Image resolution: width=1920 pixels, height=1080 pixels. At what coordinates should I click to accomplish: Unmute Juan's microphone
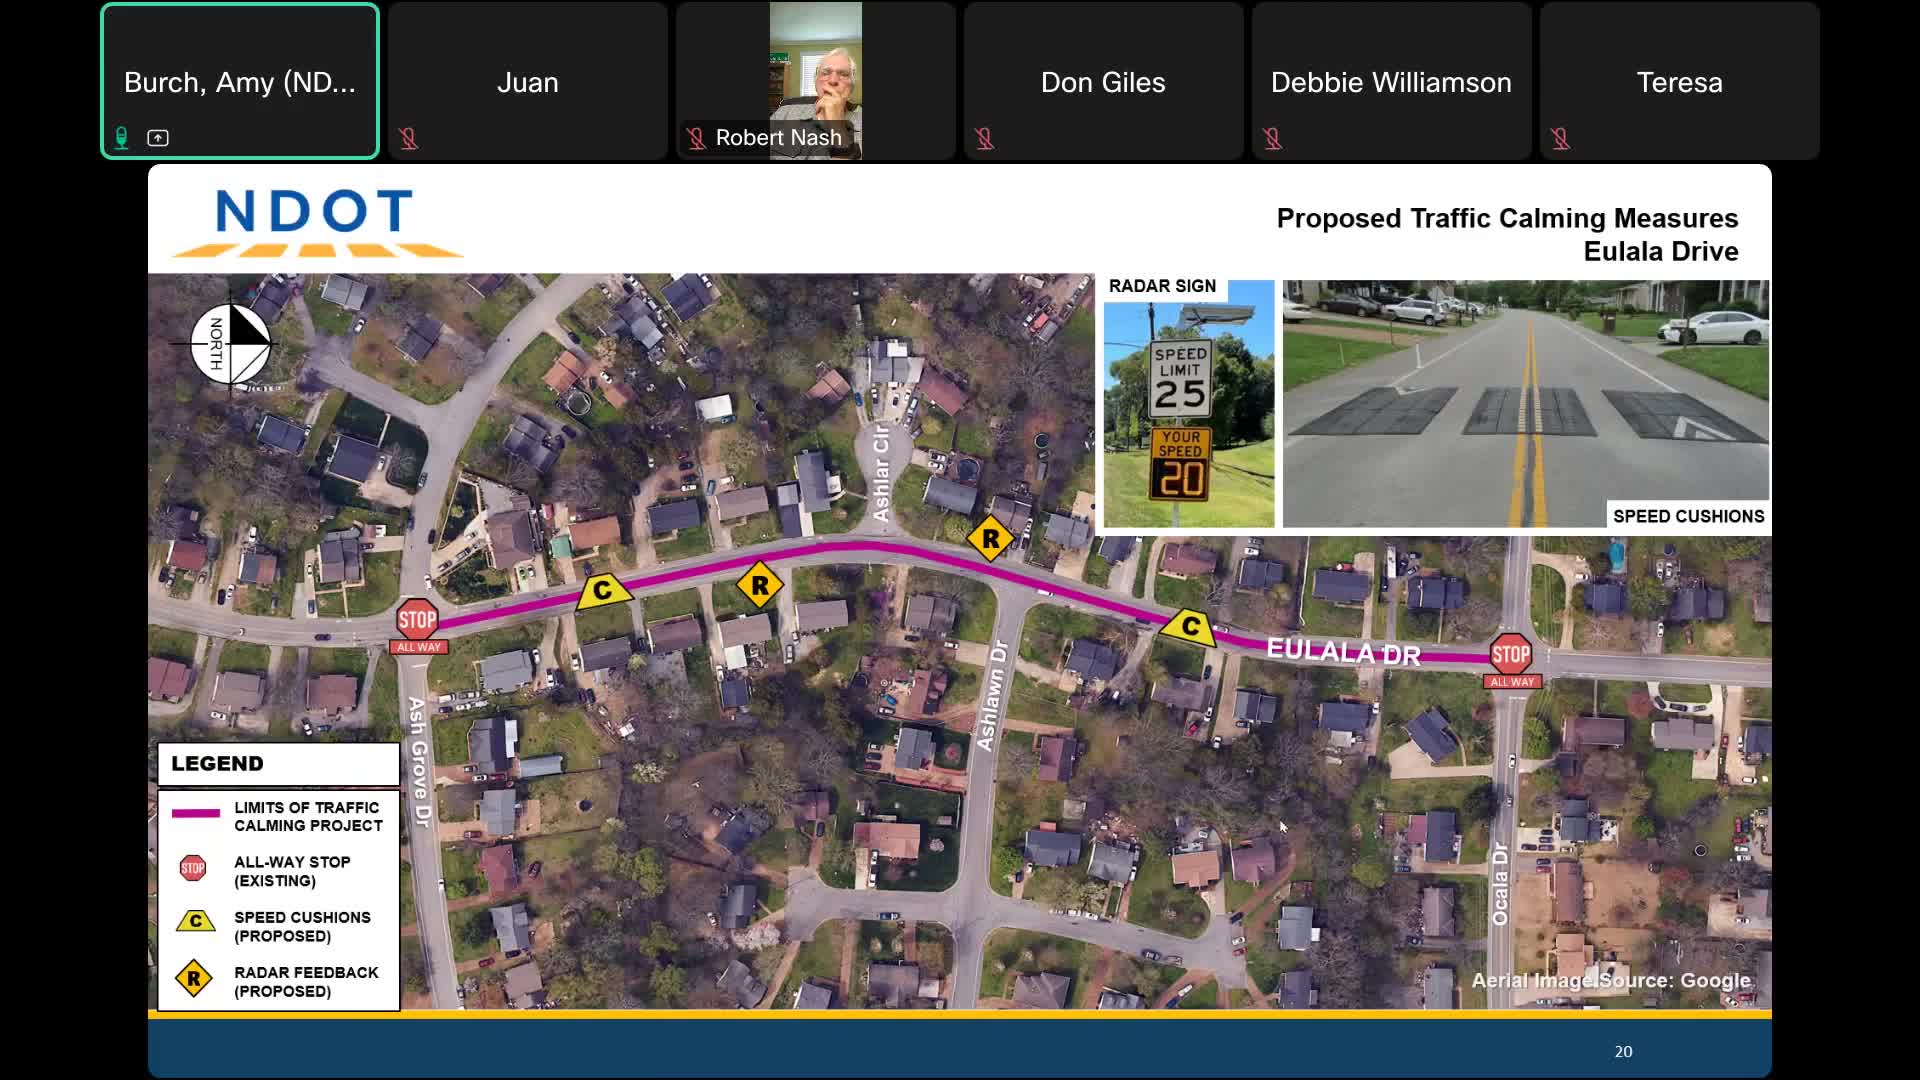tap(409, 138)
